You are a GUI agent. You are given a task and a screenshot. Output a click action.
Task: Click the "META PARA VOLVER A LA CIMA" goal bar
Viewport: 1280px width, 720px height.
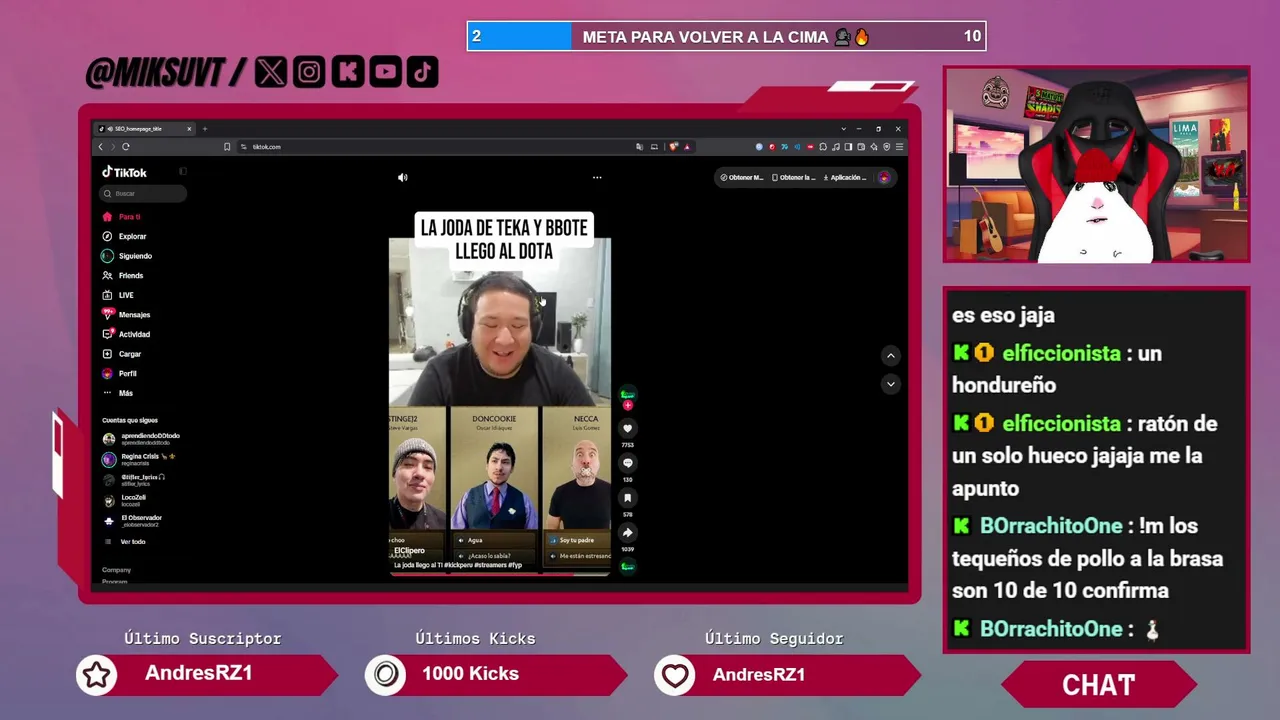click(726, 37)
